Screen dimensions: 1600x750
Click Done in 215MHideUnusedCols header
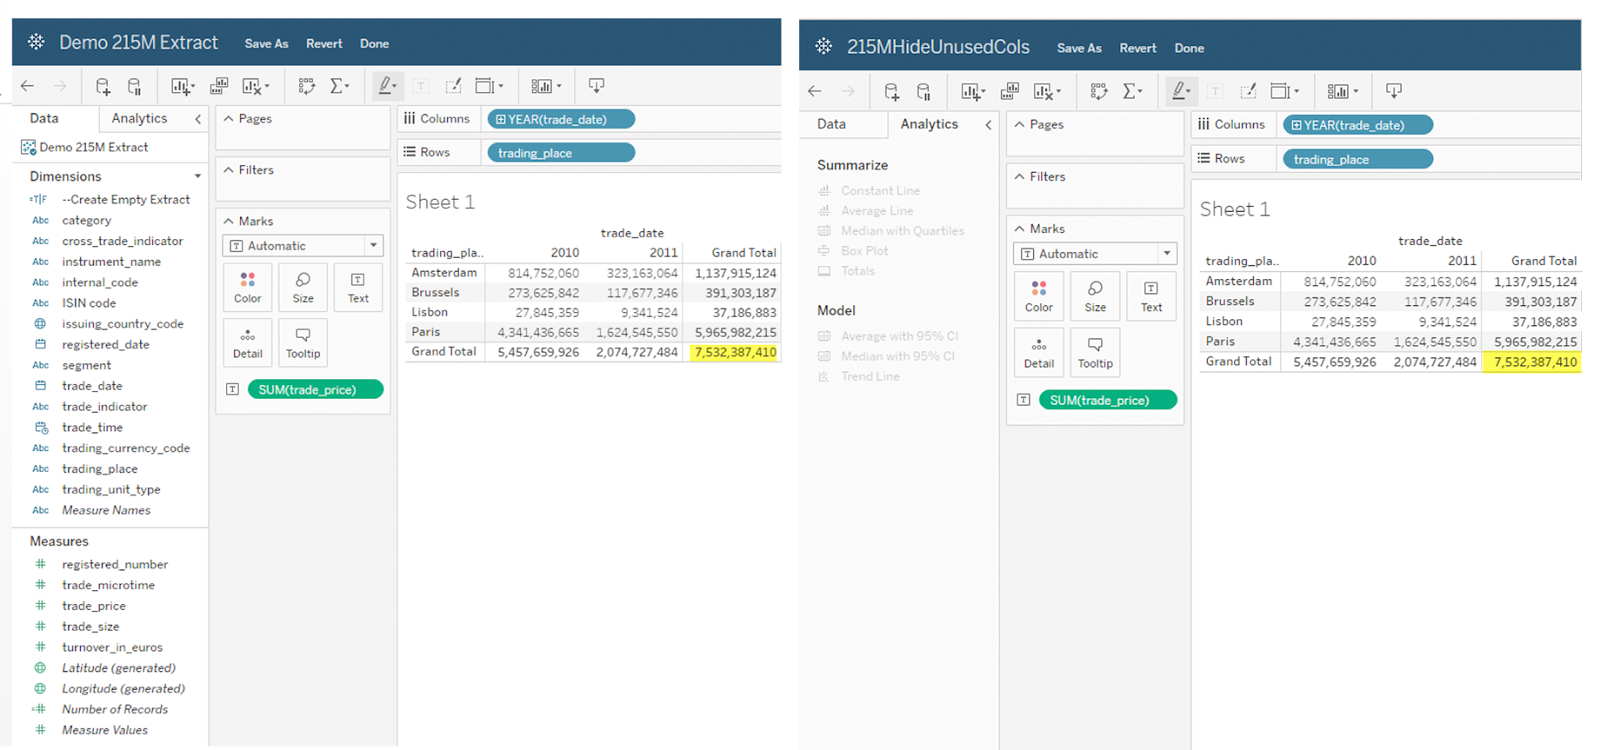coord(1189,48)
